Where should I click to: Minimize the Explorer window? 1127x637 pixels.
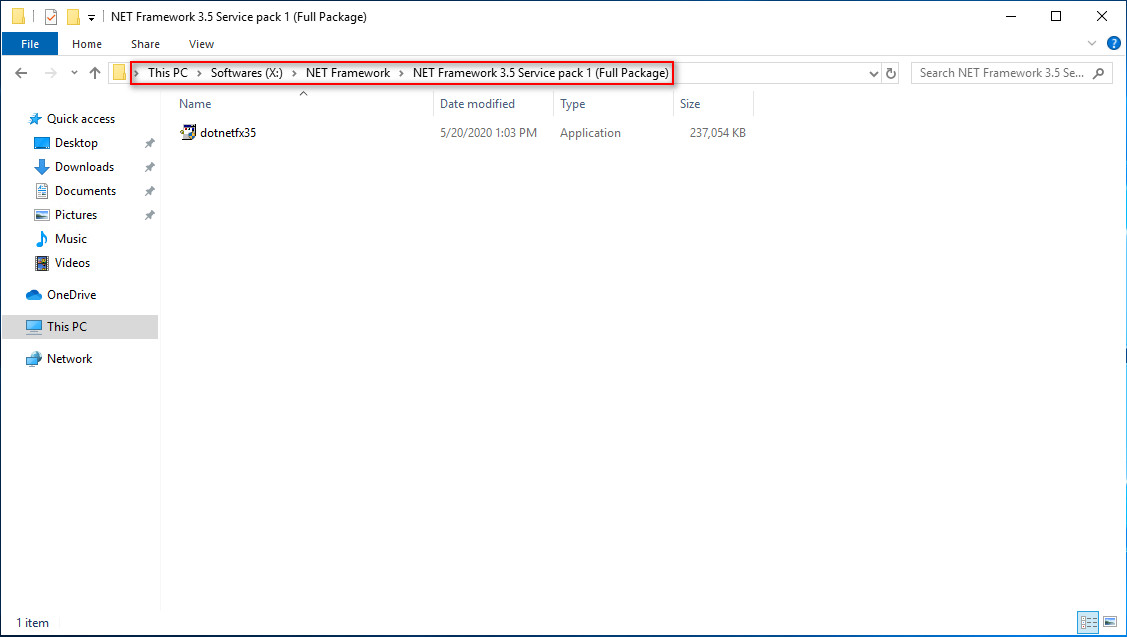(x=1011, y=16)
